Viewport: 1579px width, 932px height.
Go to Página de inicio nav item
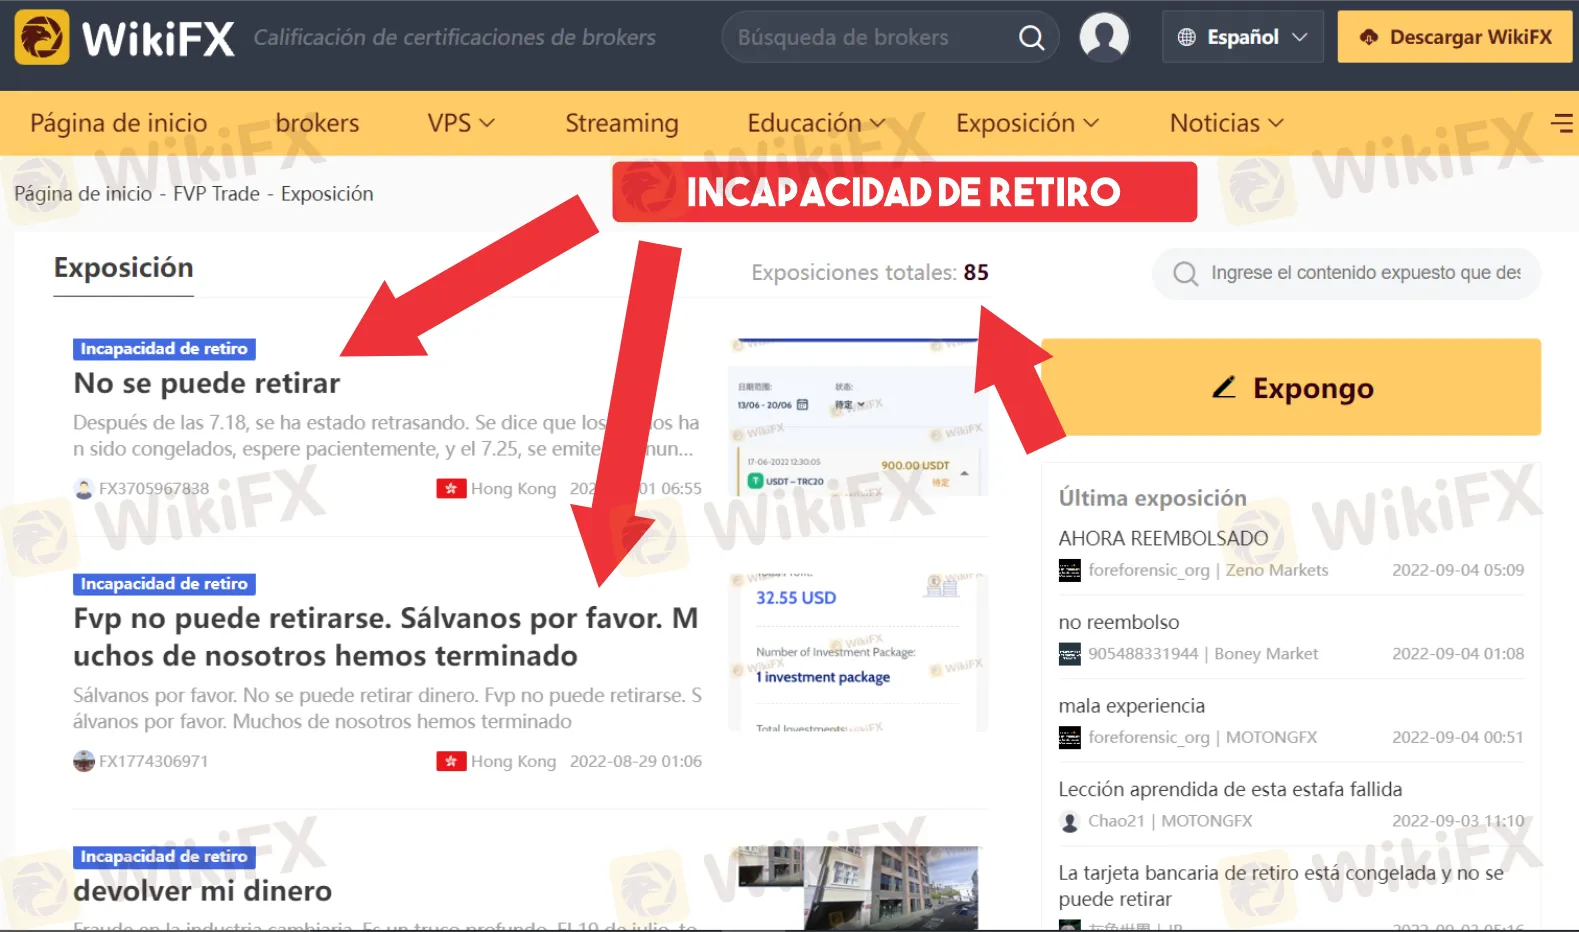pos(119,123)
